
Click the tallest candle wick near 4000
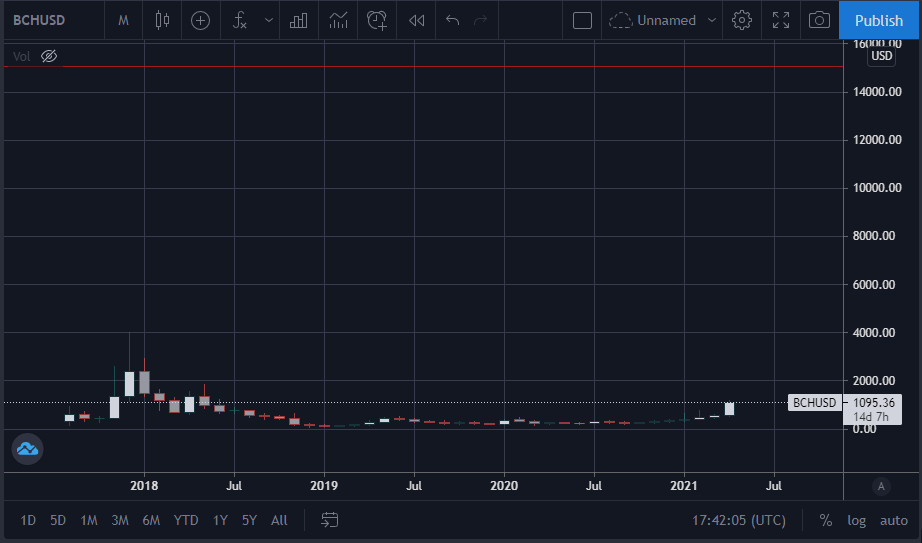coord(129,352)
